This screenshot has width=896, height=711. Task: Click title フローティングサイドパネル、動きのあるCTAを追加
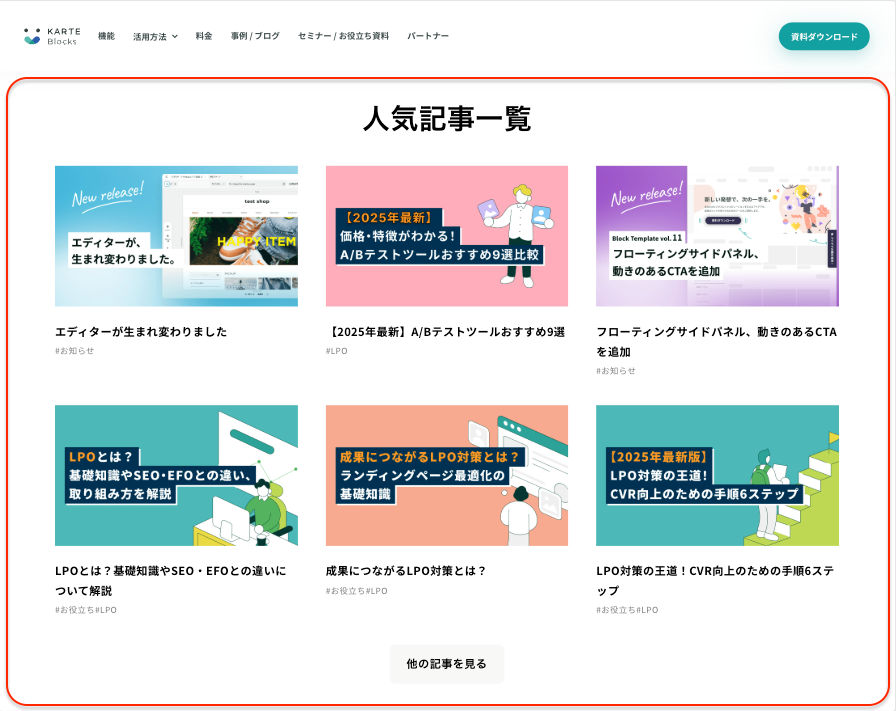[x=717, y=341]
